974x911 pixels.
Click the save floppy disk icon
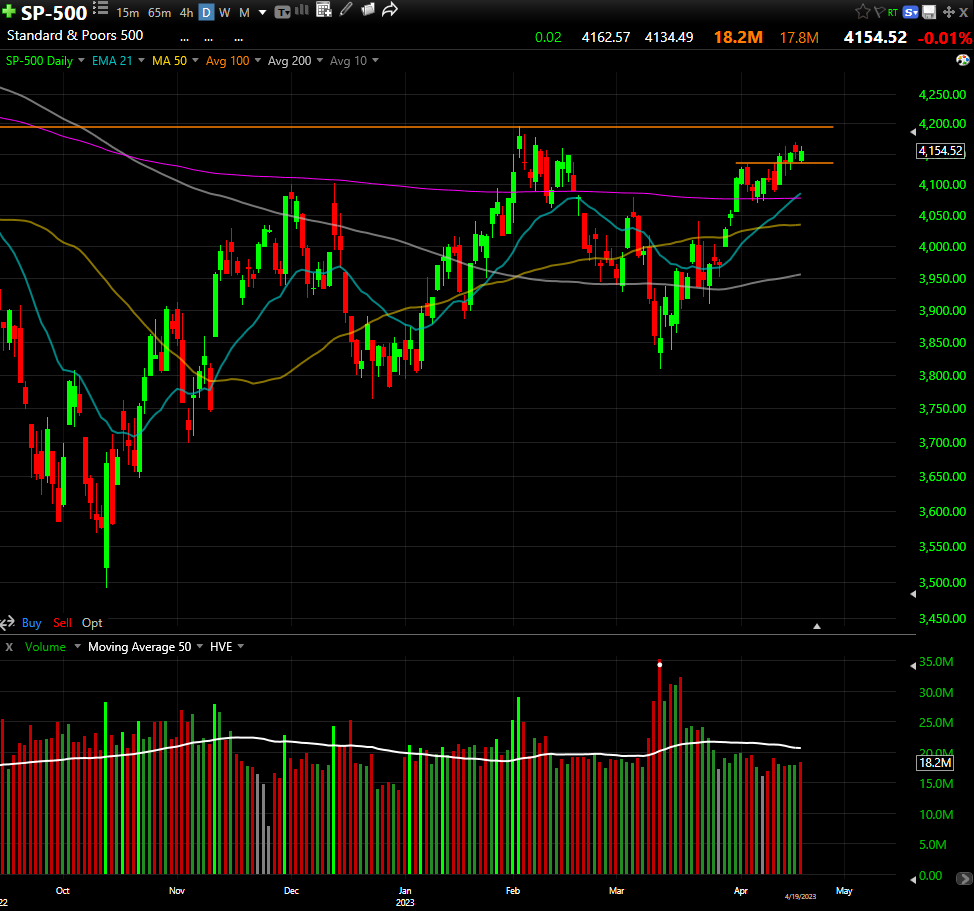[x=929, y=12]
